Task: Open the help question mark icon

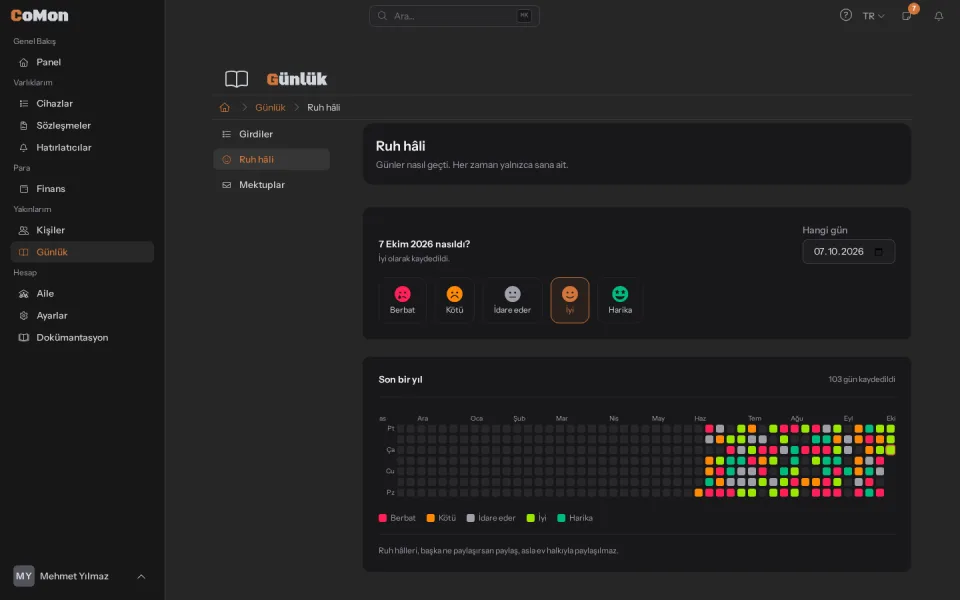Action: tap(846, 15)
